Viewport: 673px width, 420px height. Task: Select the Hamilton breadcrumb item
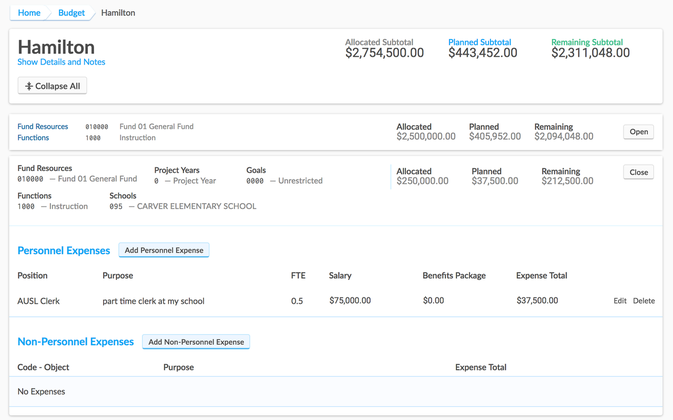pos(118,13)
